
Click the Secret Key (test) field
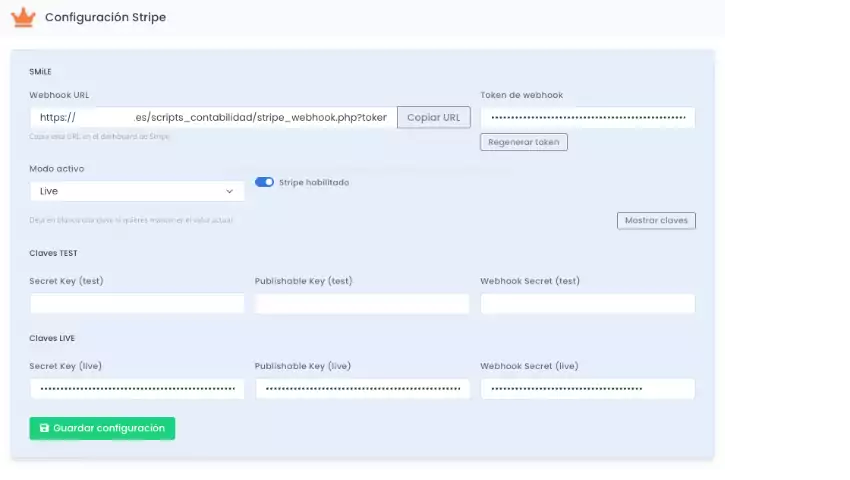point(137,304)
